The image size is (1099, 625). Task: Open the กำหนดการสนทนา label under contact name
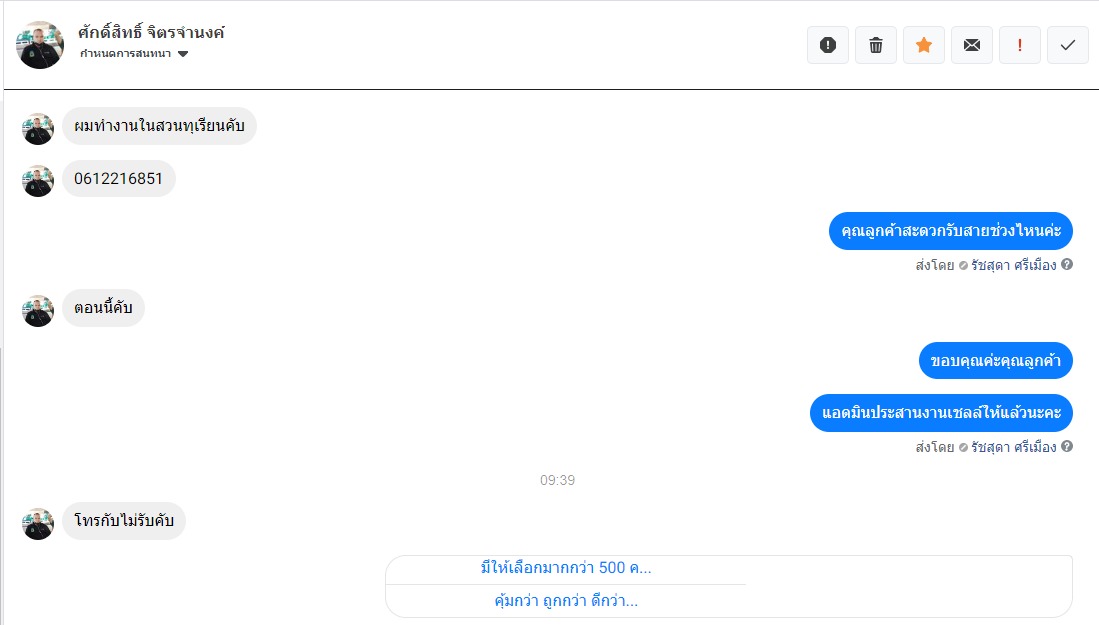pyautogui.click(x=125, y=54)
